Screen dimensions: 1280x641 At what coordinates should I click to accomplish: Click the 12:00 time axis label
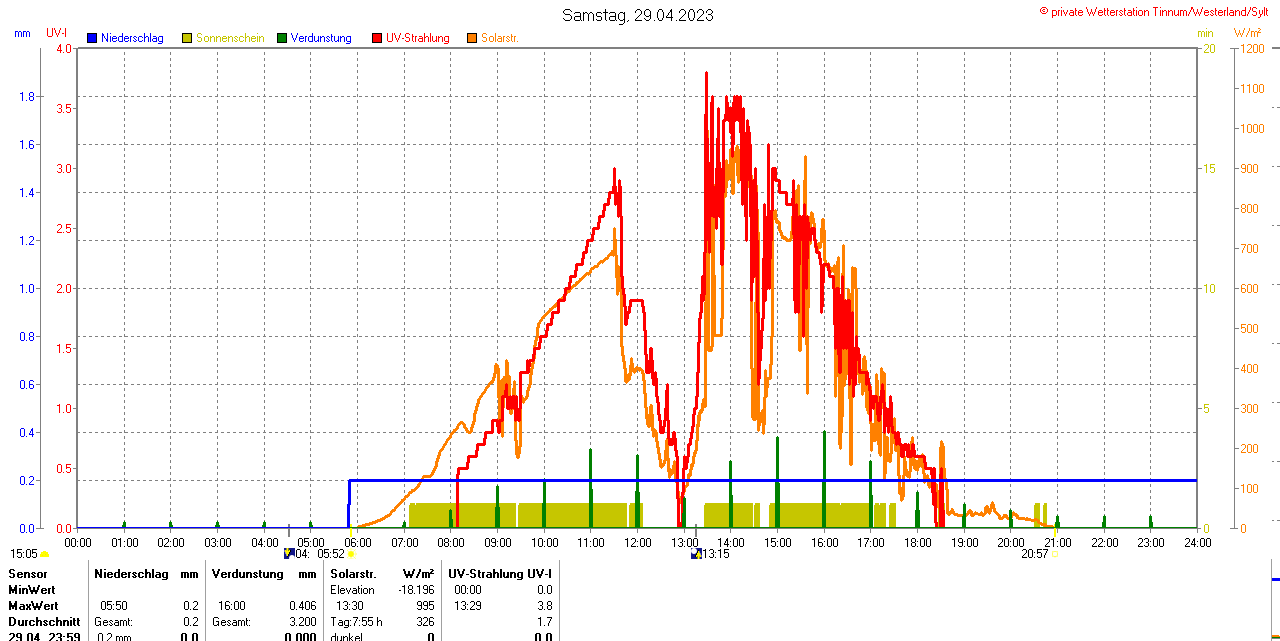pyautogui.click(x=638, y=543)
